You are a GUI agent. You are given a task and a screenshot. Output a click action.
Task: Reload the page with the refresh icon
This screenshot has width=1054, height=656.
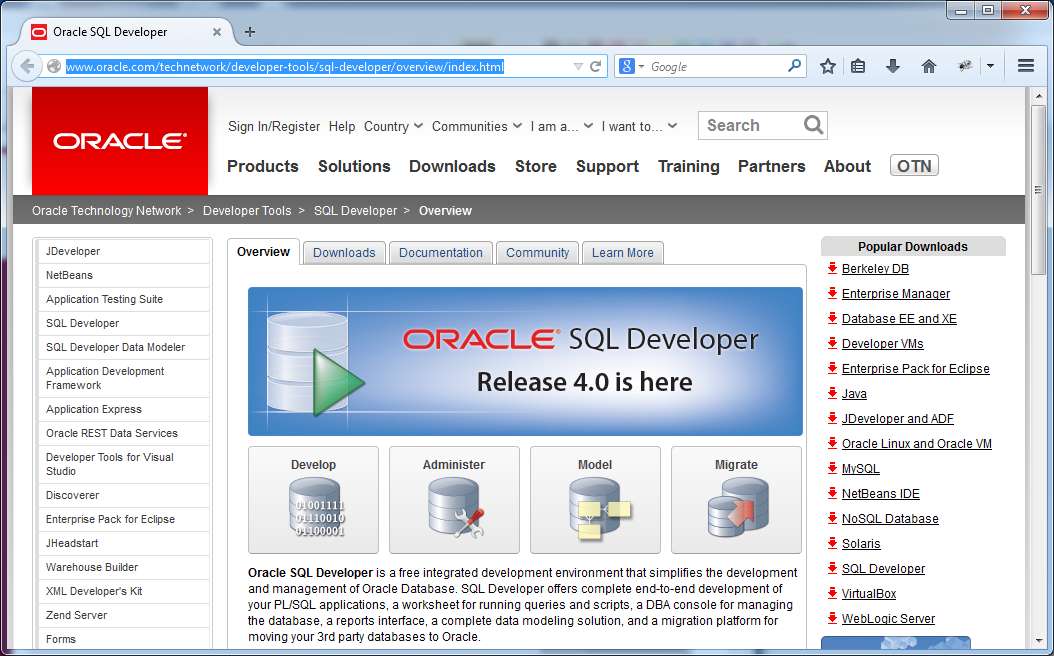(x=596, y=66)
